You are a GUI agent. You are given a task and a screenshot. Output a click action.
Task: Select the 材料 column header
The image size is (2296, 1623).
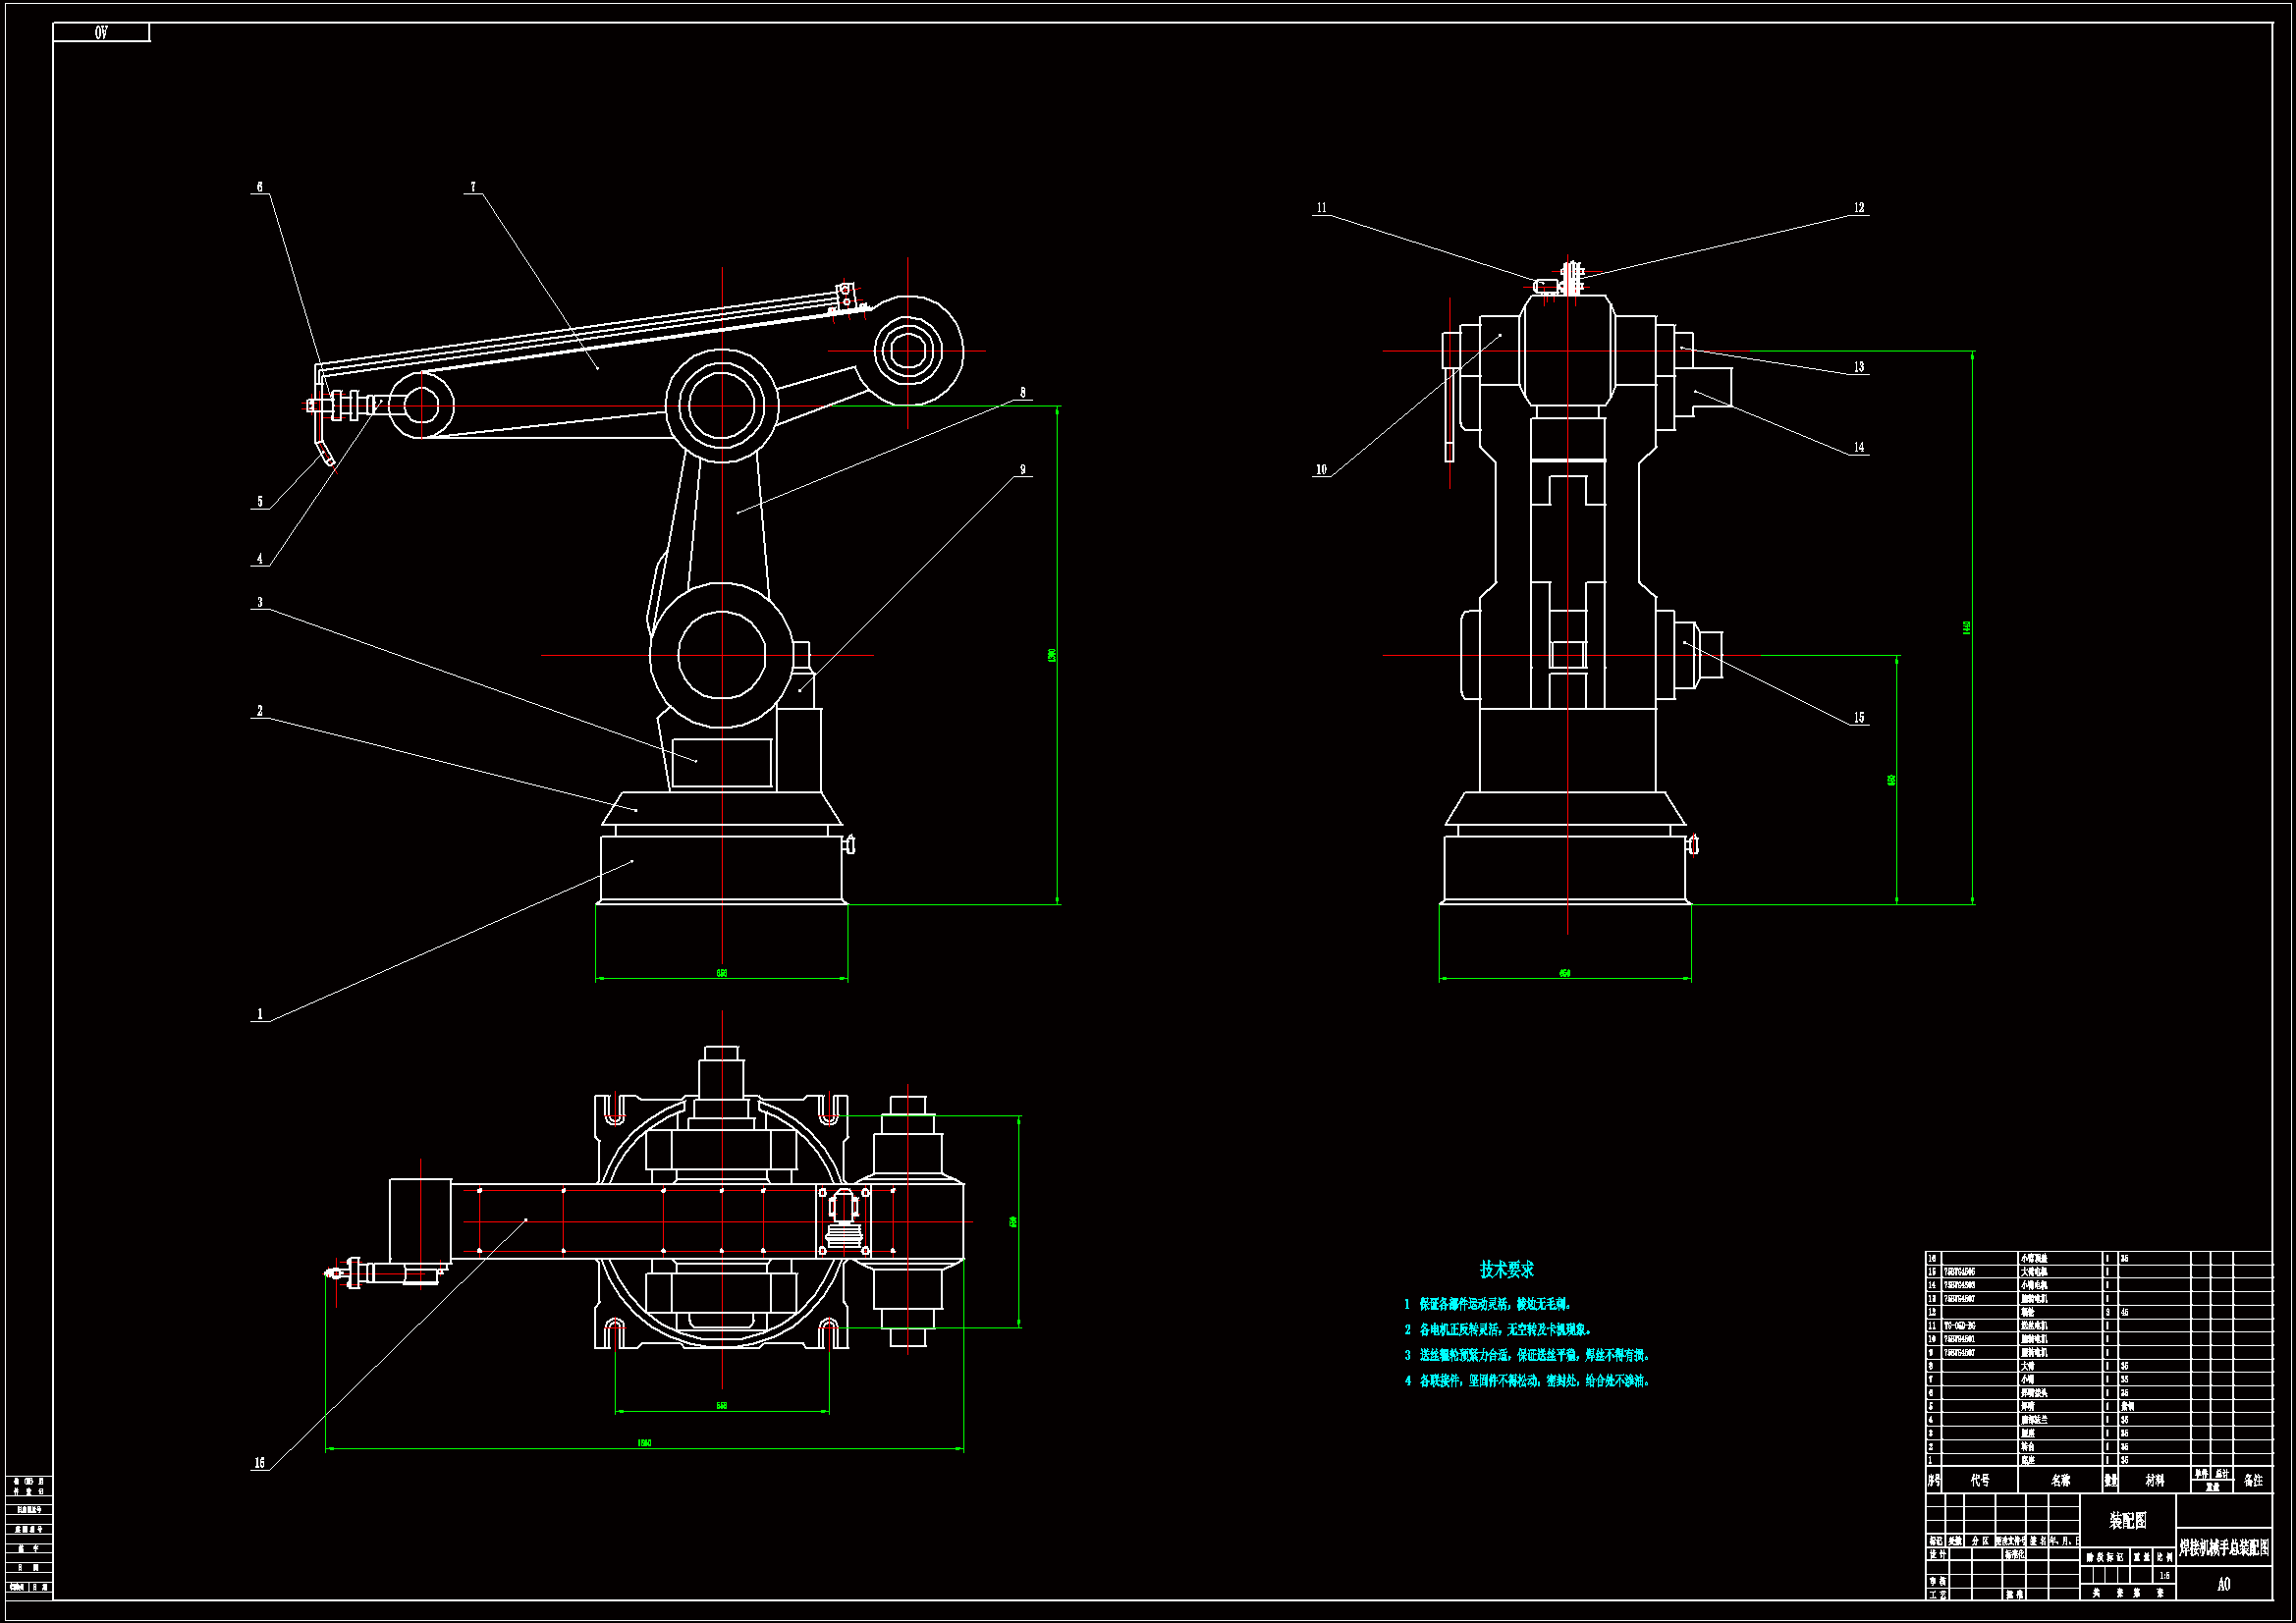[2154, 1480]
